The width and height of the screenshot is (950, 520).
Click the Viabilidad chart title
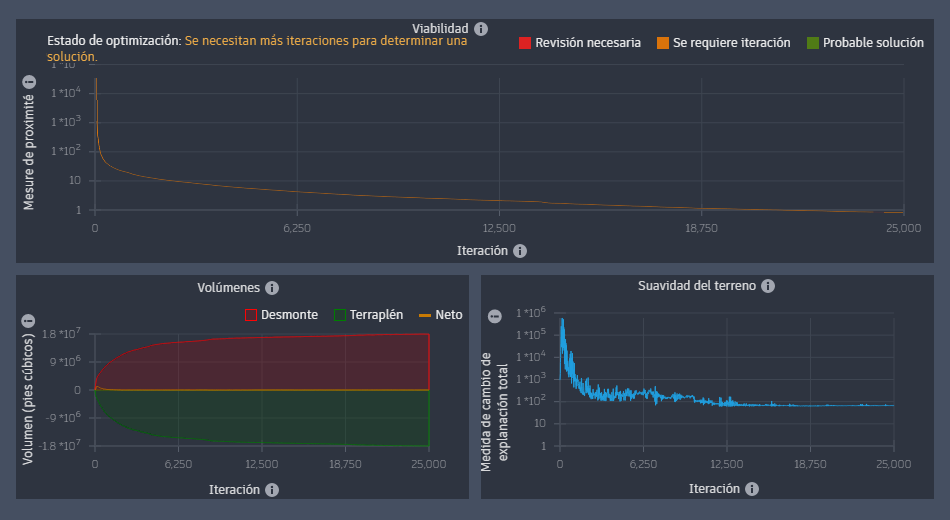pyautogui.click(x=440, y=28)
